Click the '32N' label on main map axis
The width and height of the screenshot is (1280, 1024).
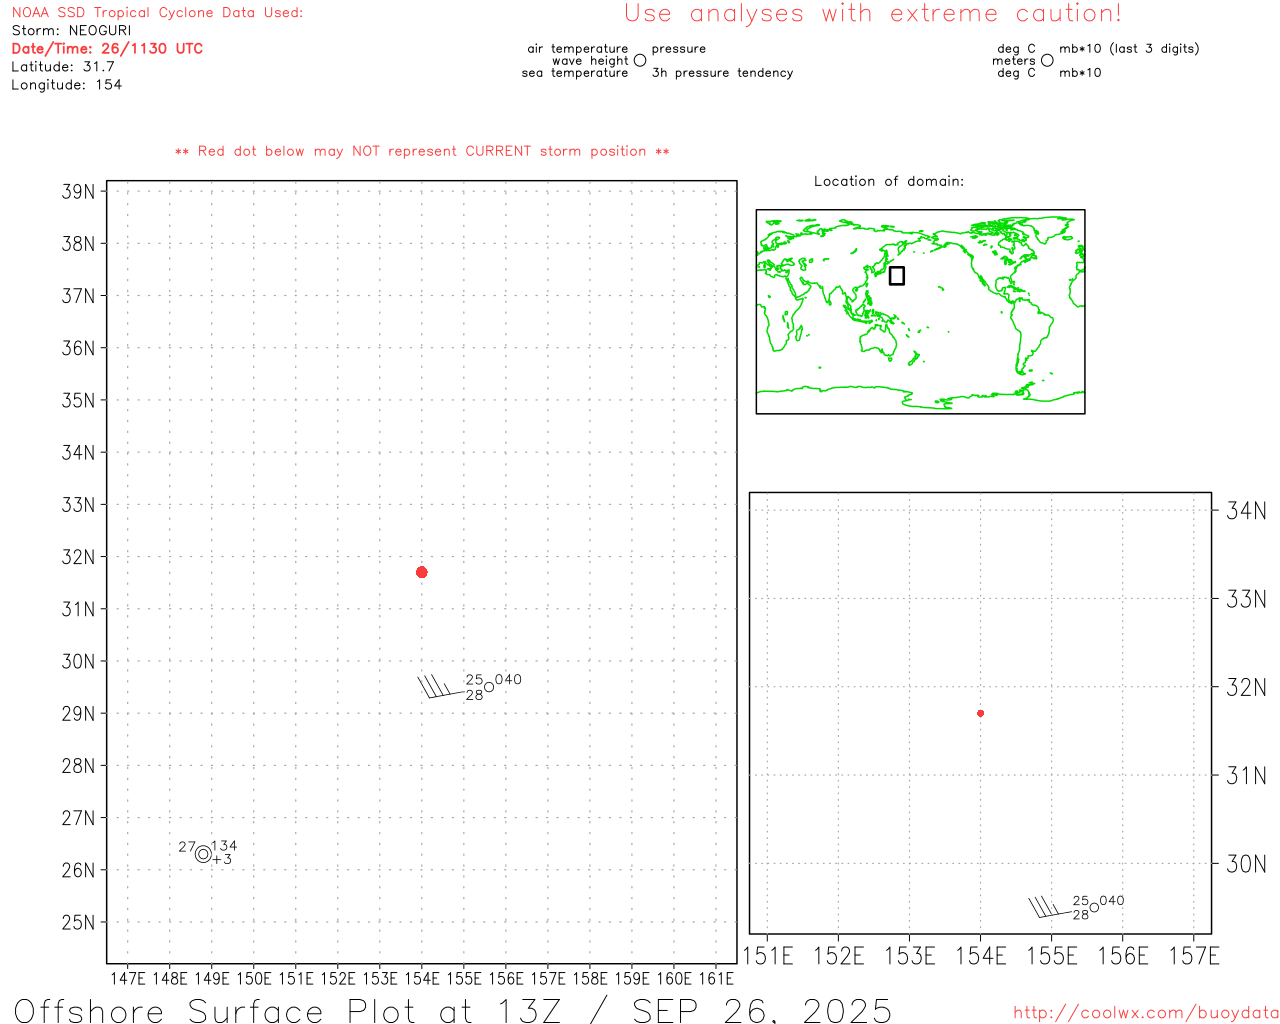79,557
